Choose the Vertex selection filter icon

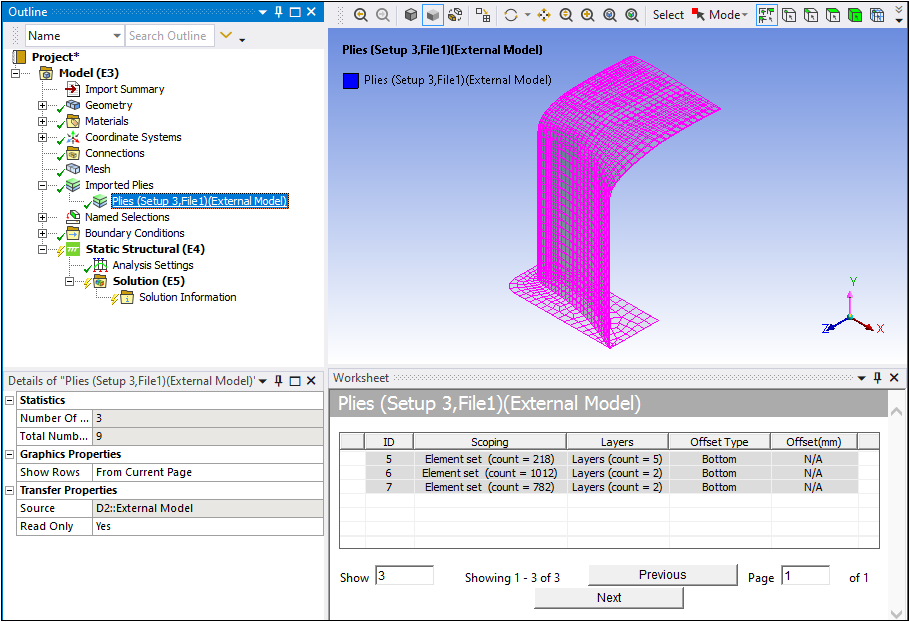pyautogui.click(x=790, y=15)
